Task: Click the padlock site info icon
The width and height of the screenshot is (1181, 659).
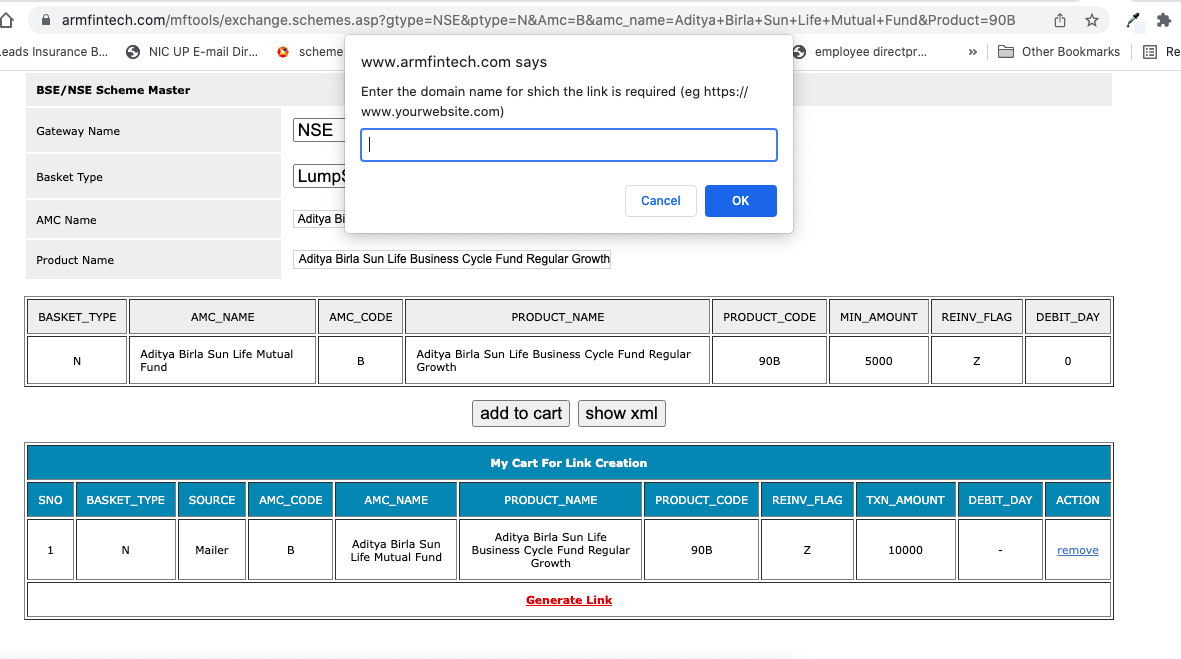Action: [46, 20]
